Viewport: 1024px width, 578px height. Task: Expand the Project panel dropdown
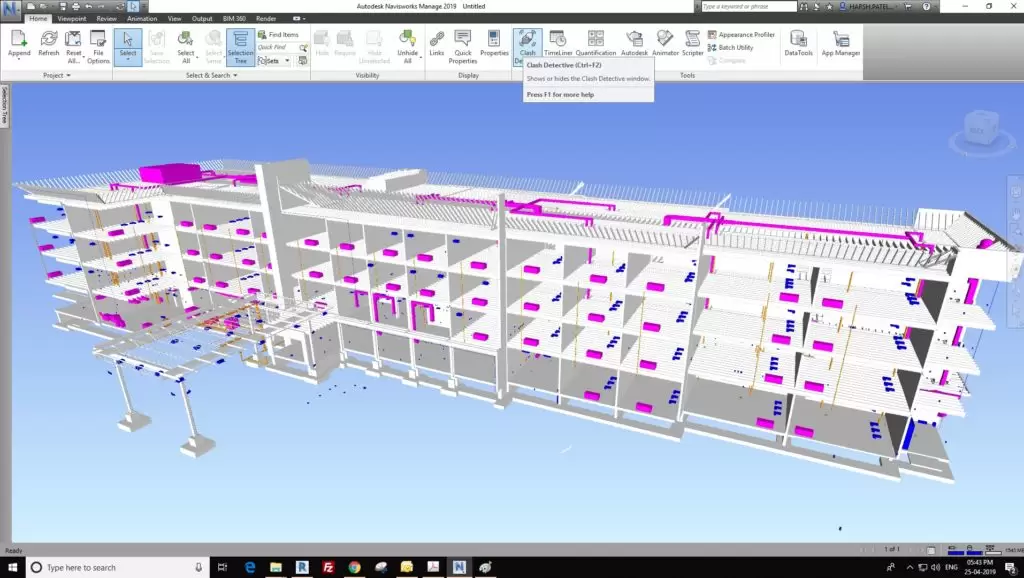56,75
